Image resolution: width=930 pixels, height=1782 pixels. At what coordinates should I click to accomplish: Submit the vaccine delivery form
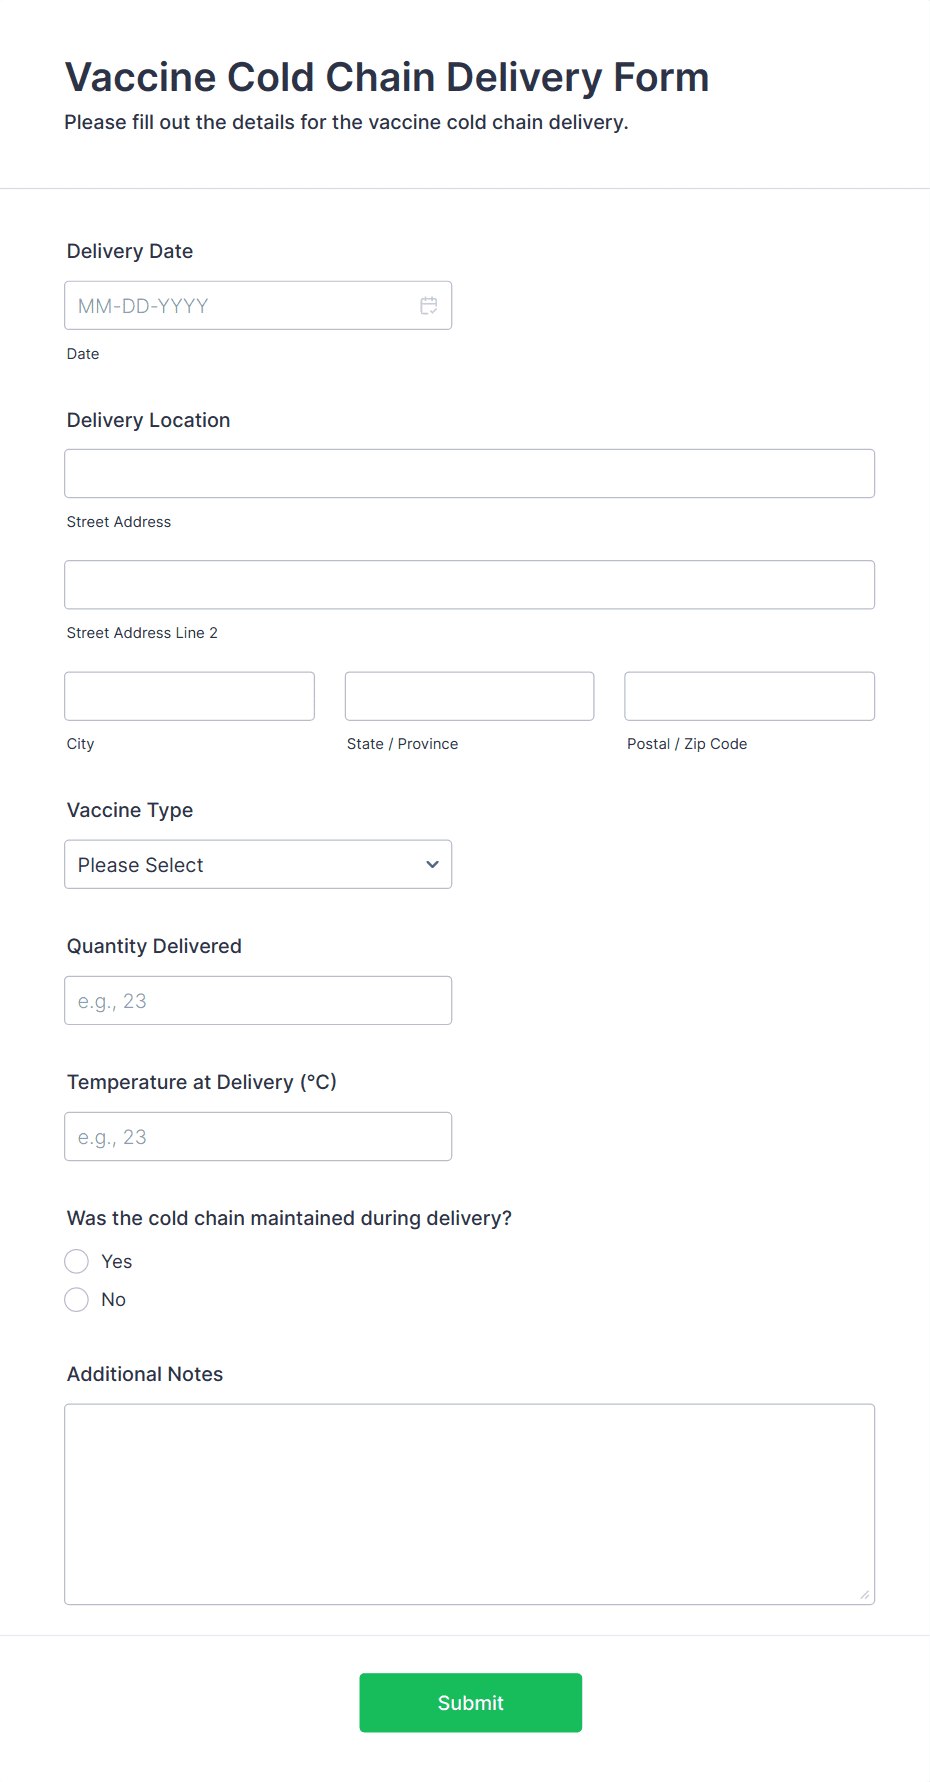pyautogui.click(x=470, y=1703)
